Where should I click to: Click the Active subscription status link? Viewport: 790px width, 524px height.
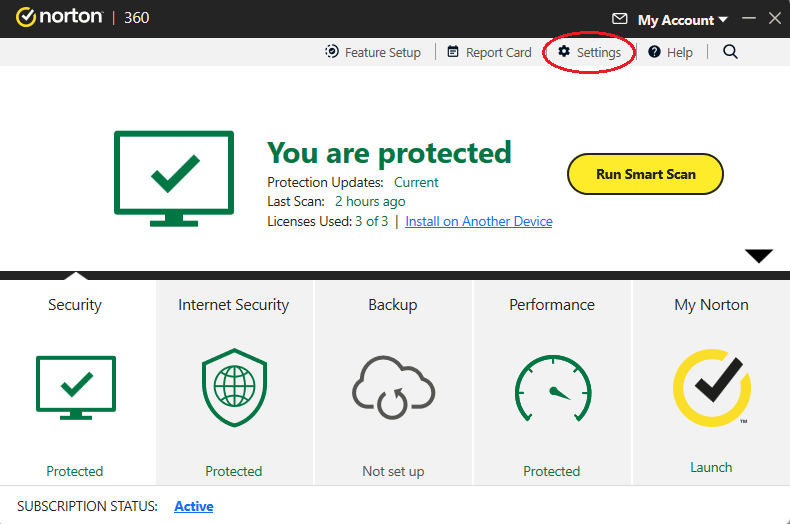(193, 506)
